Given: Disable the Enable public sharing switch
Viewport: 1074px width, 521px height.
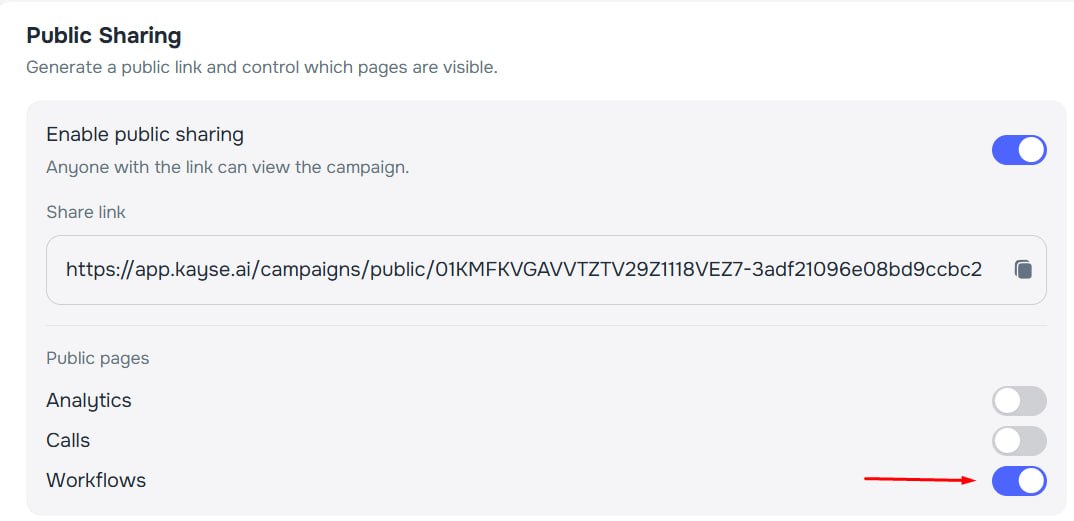Looking at the screenshot, I should coord(1018,150).
